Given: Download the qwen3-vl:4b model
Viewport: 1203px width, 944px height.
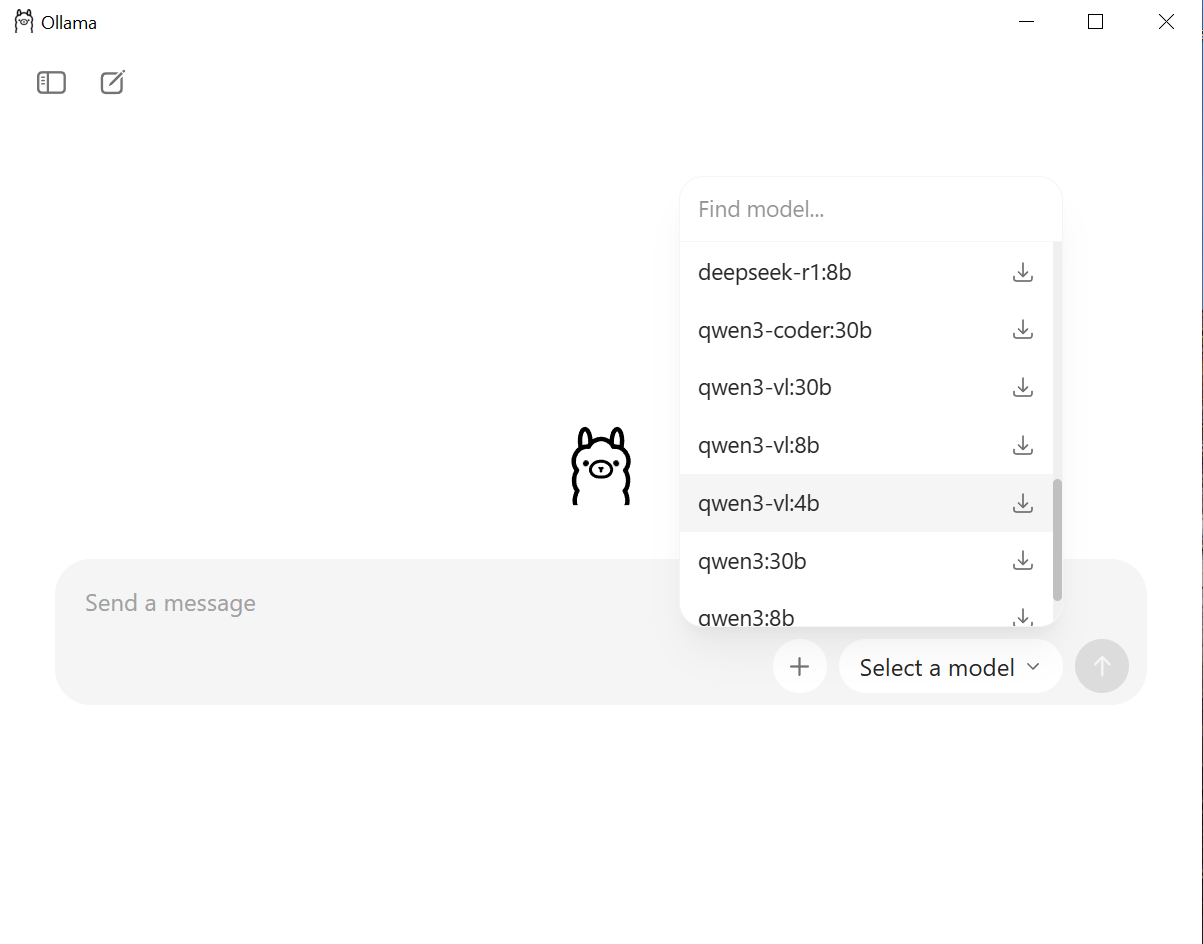Looking at the screenshot, I should tap(1022, 503).
